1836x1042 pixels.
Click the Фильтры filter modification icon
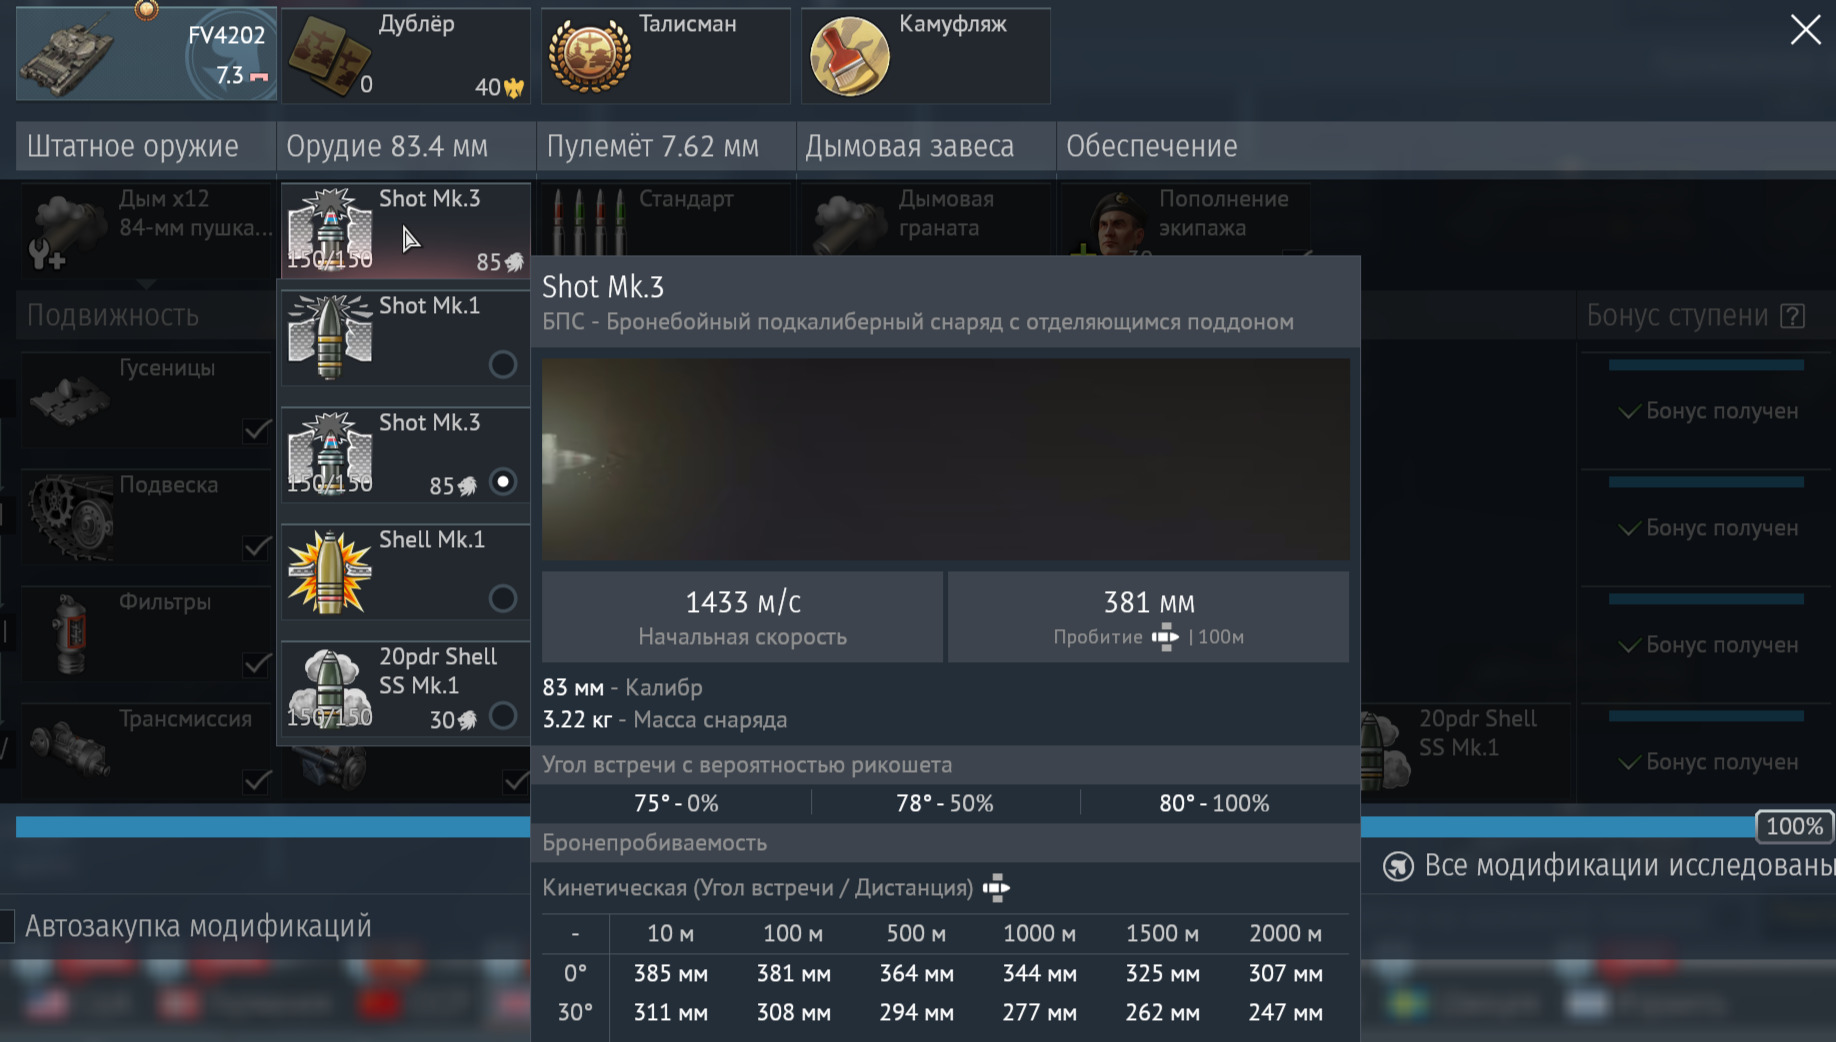[68, 632]
